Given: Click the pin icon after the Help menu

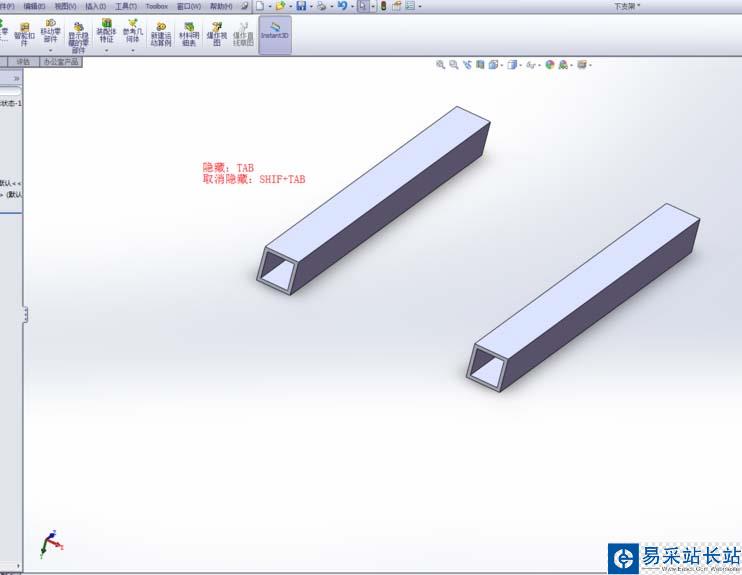Looking at the screenshot, I should pos(244,7).
